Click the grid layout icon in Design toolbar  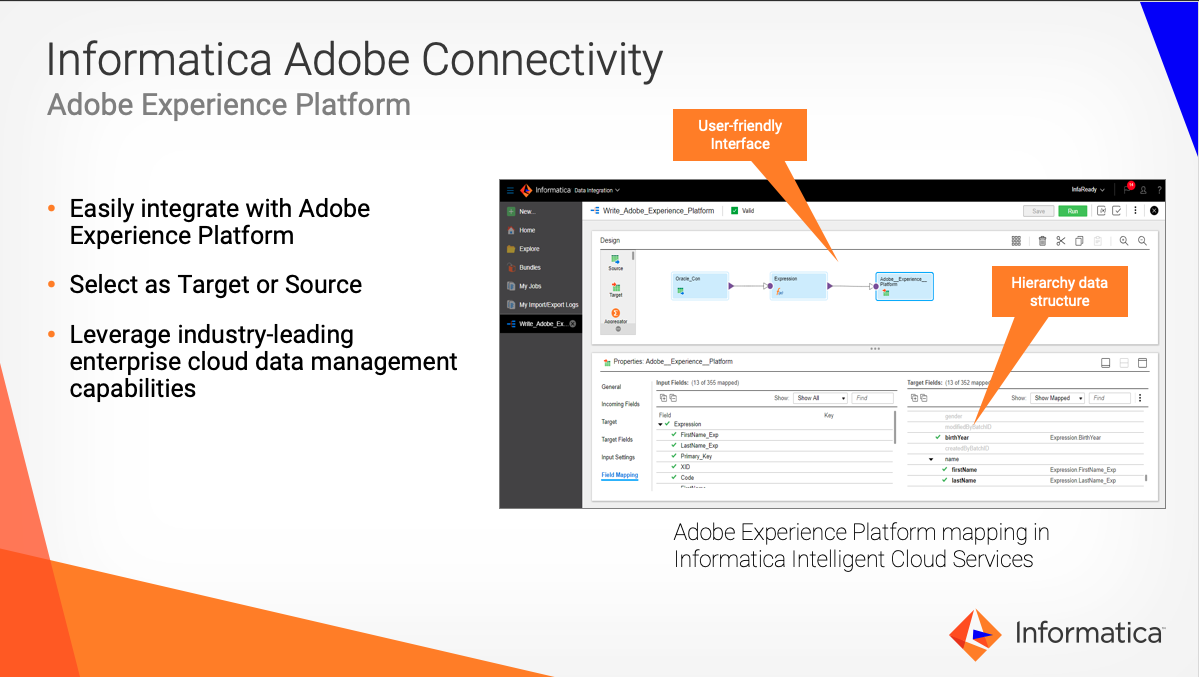pyautogui.click(x=1016, y=241)
